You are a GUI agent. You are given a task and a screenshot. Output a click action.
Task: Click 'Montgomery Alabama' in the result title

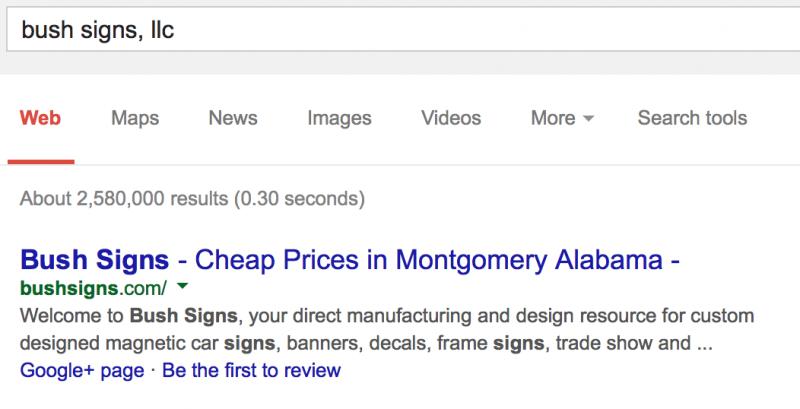tap(529, 260)
